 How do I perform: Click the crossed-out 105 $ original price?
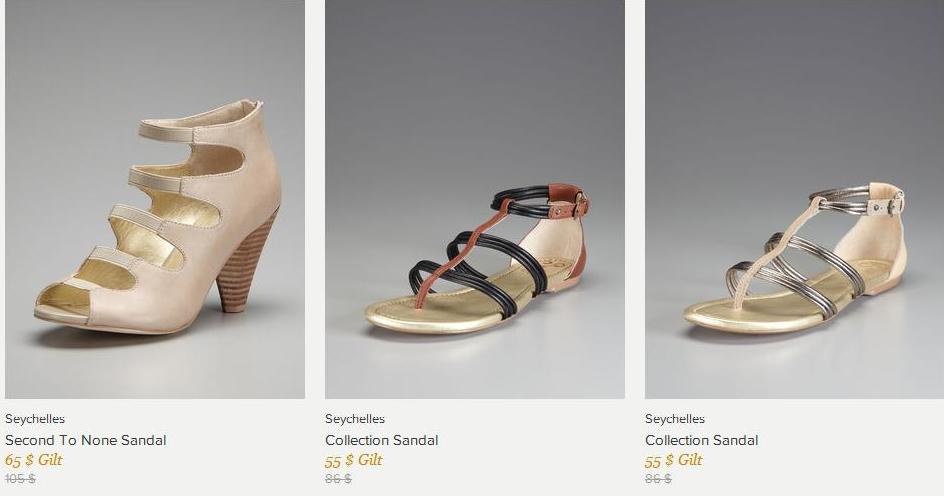click(20, 479)
